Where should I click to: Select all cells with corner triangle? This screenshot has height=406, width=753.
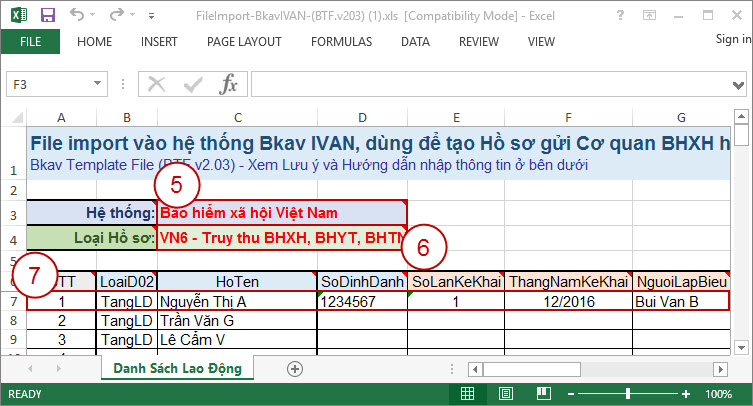[17, 118]
